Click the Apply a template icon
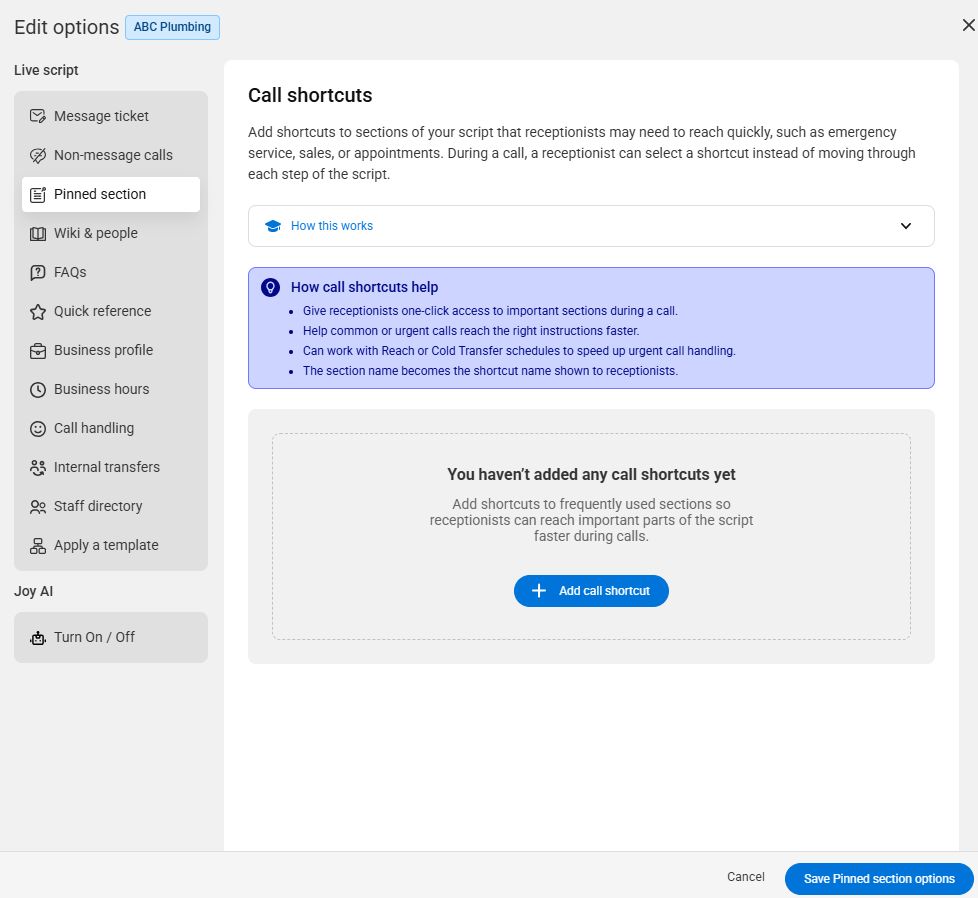 (x=37, y=545)
